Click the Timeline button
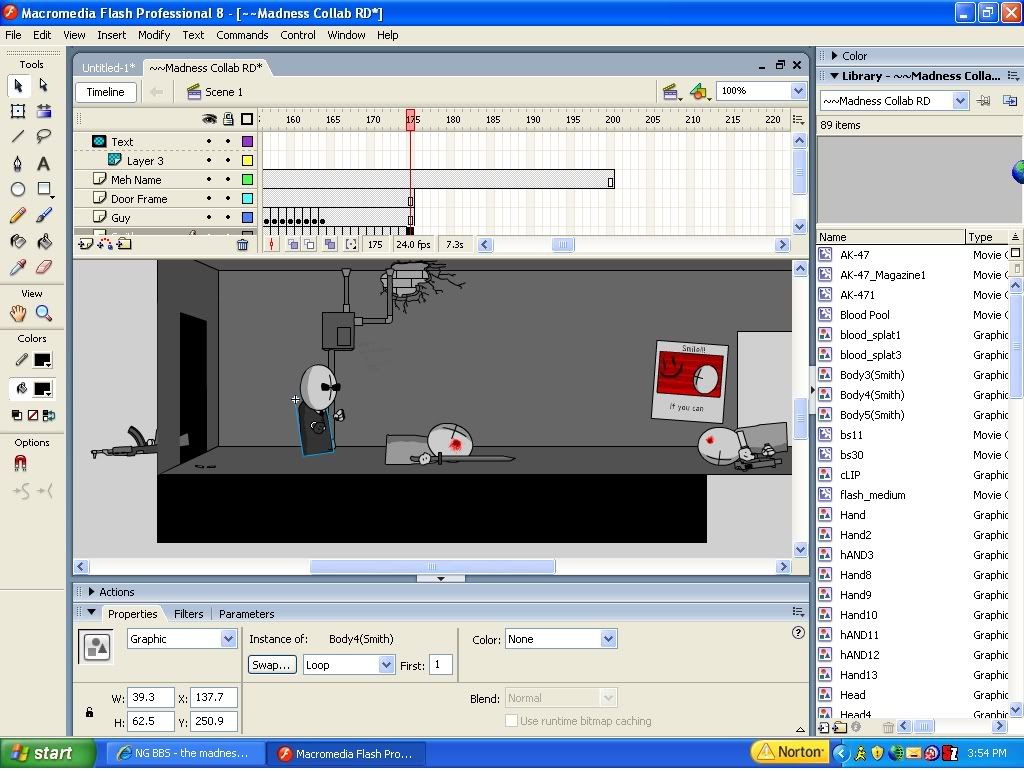This screenshot has width=1024, height=771. [x=105, y=92]
